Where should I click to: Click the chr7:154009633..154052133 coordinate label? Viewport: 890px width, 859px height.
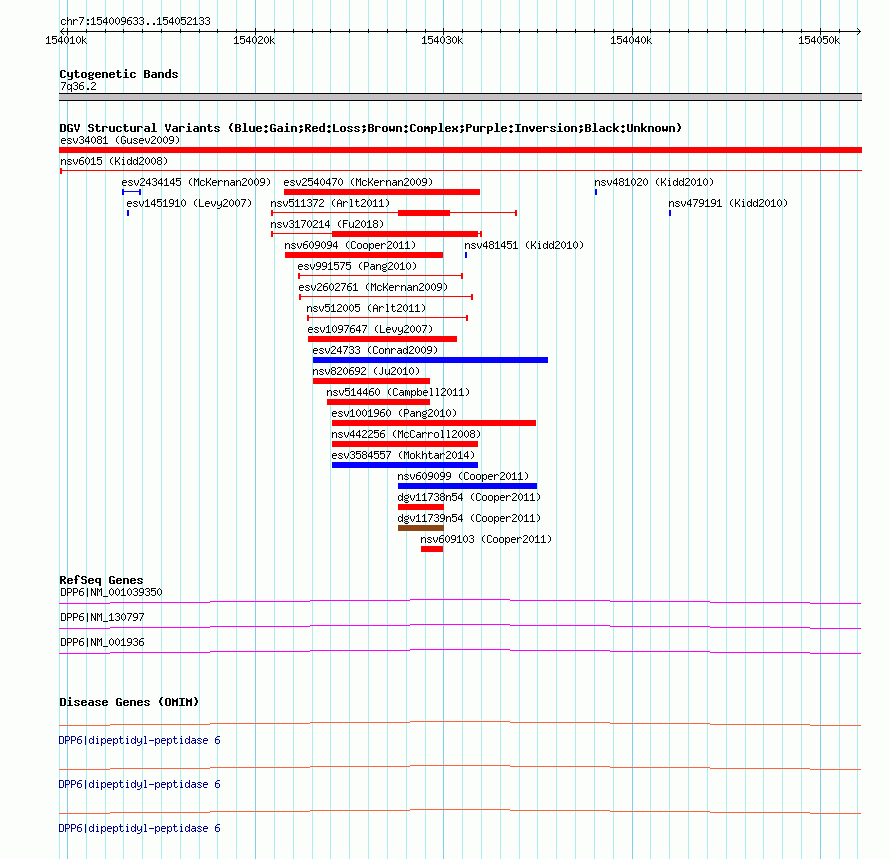pos(135,21)
